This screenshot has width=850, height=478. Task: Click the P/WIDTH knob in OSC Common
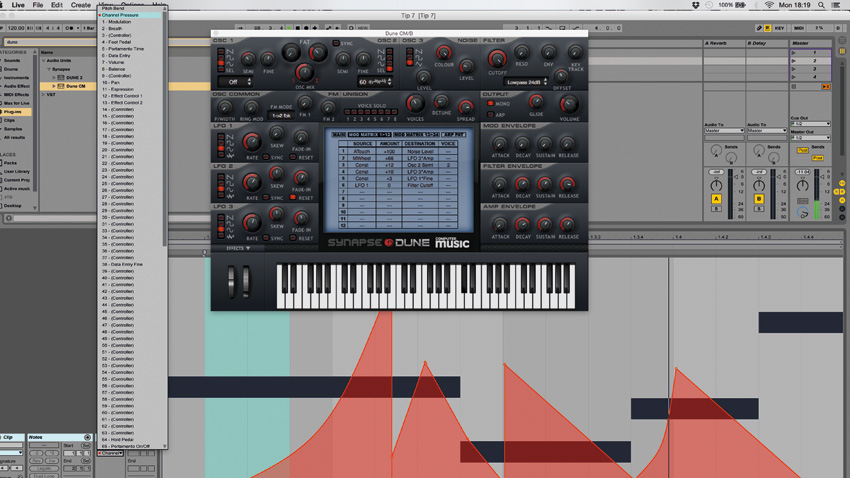(224, 107)
